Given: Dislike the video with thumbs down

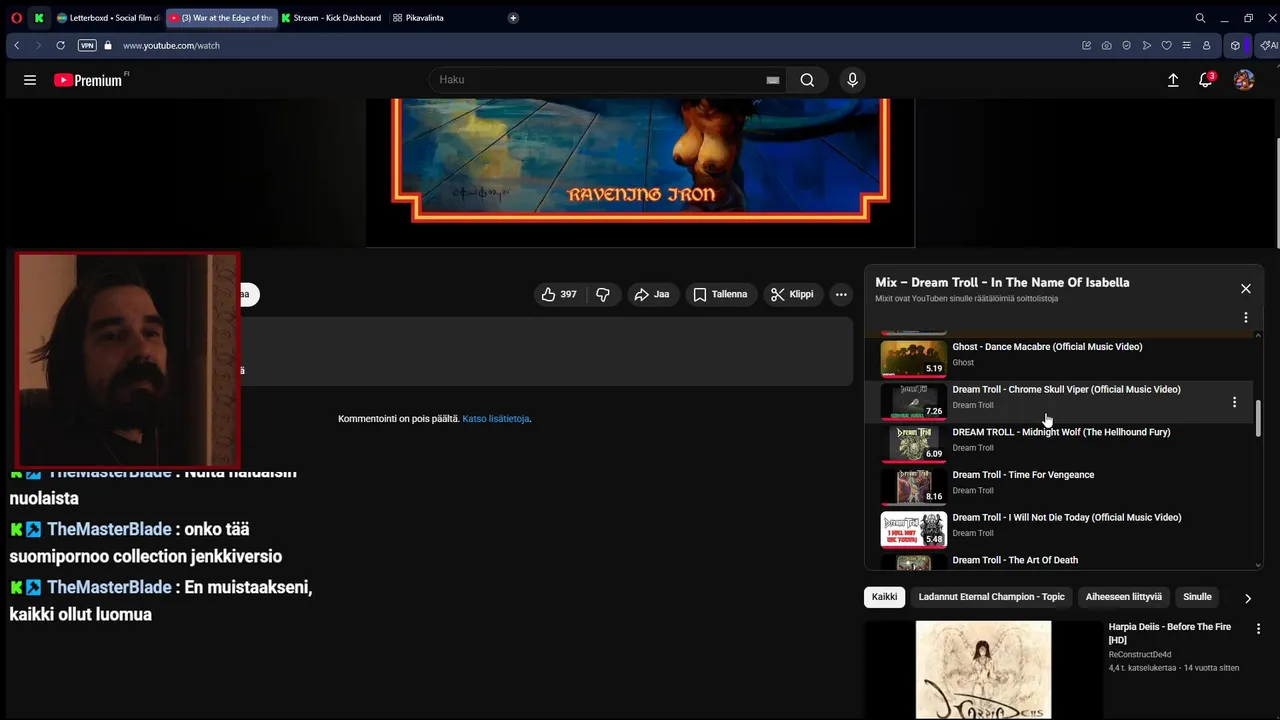Looking at the screenshot, I should click(x=603, y=294).
